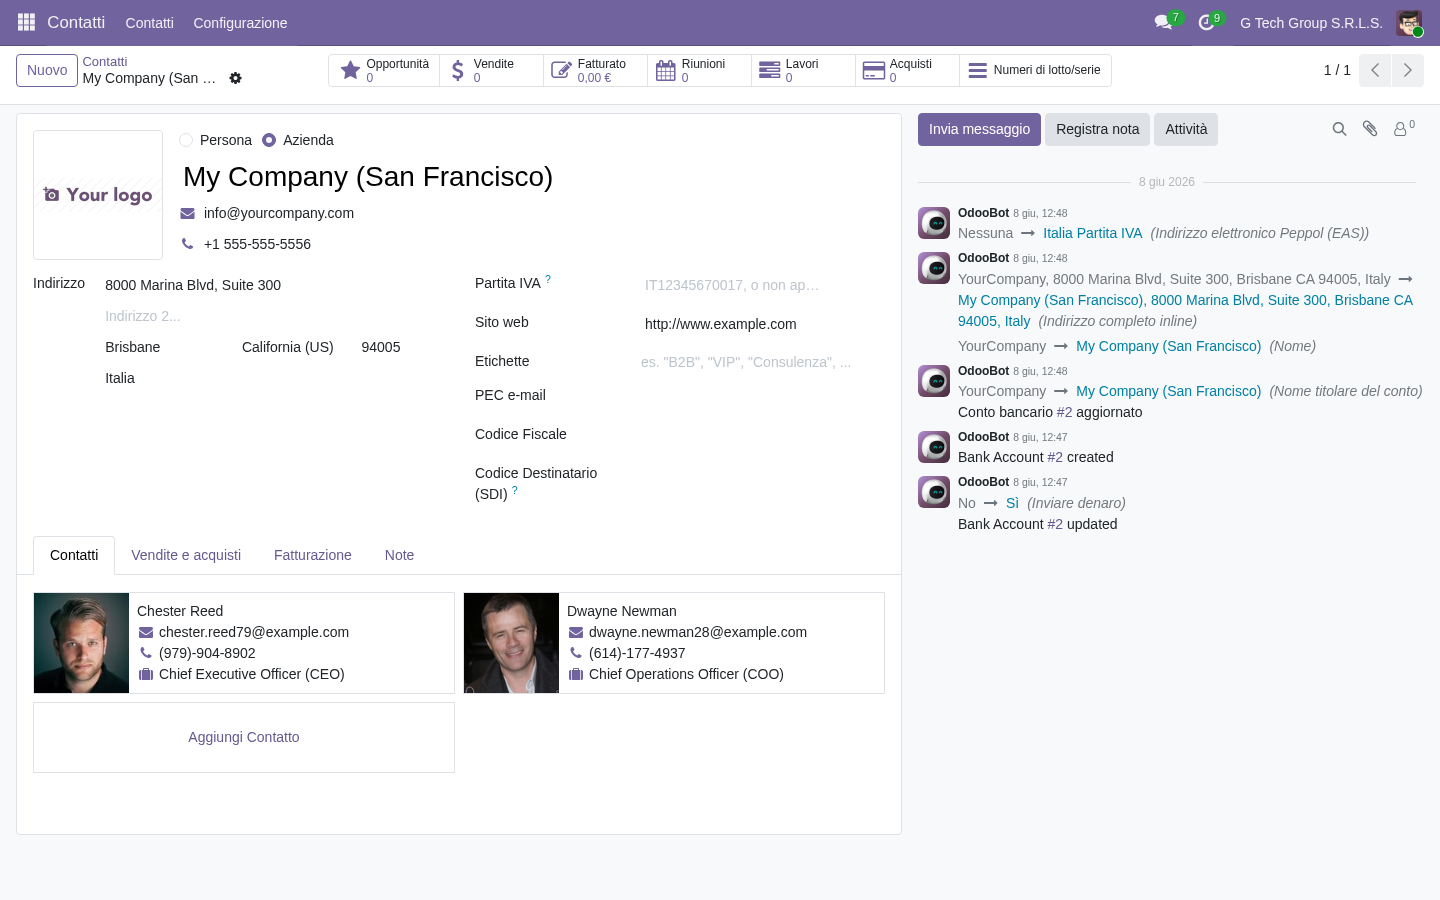Click the Nuovo button
1440x900 pixels.
tap(47, 70)
